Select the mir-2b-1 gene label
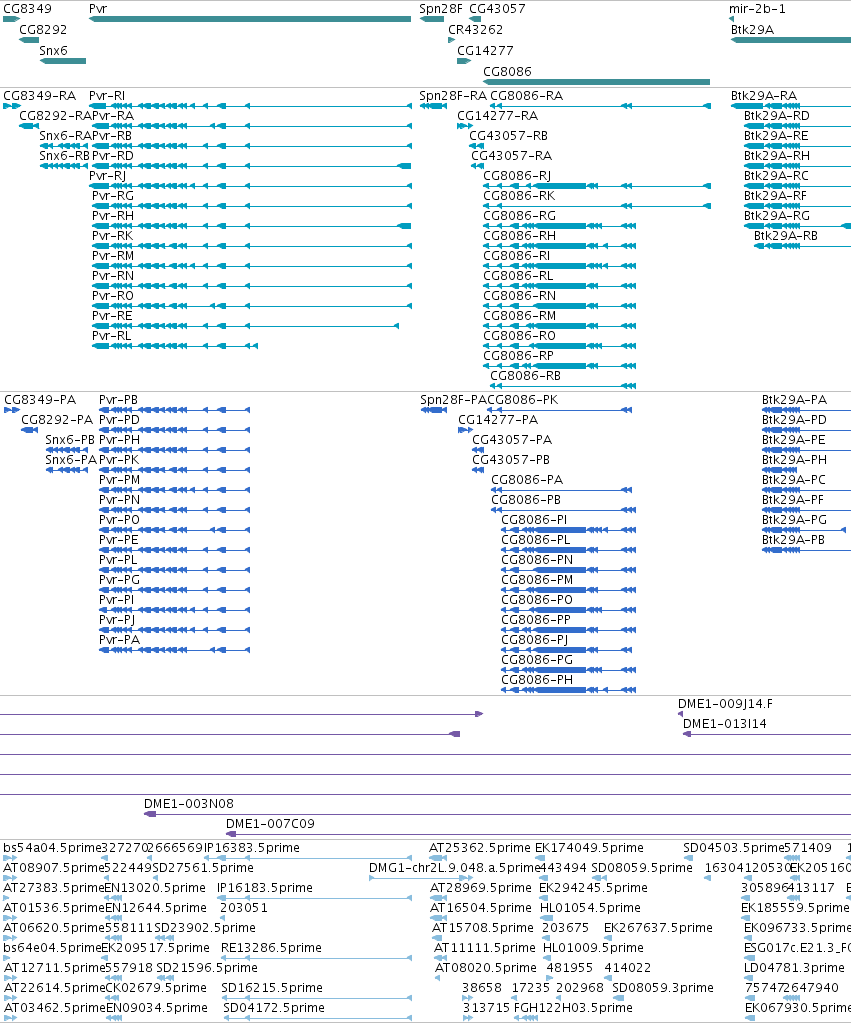 coord(757,9)
